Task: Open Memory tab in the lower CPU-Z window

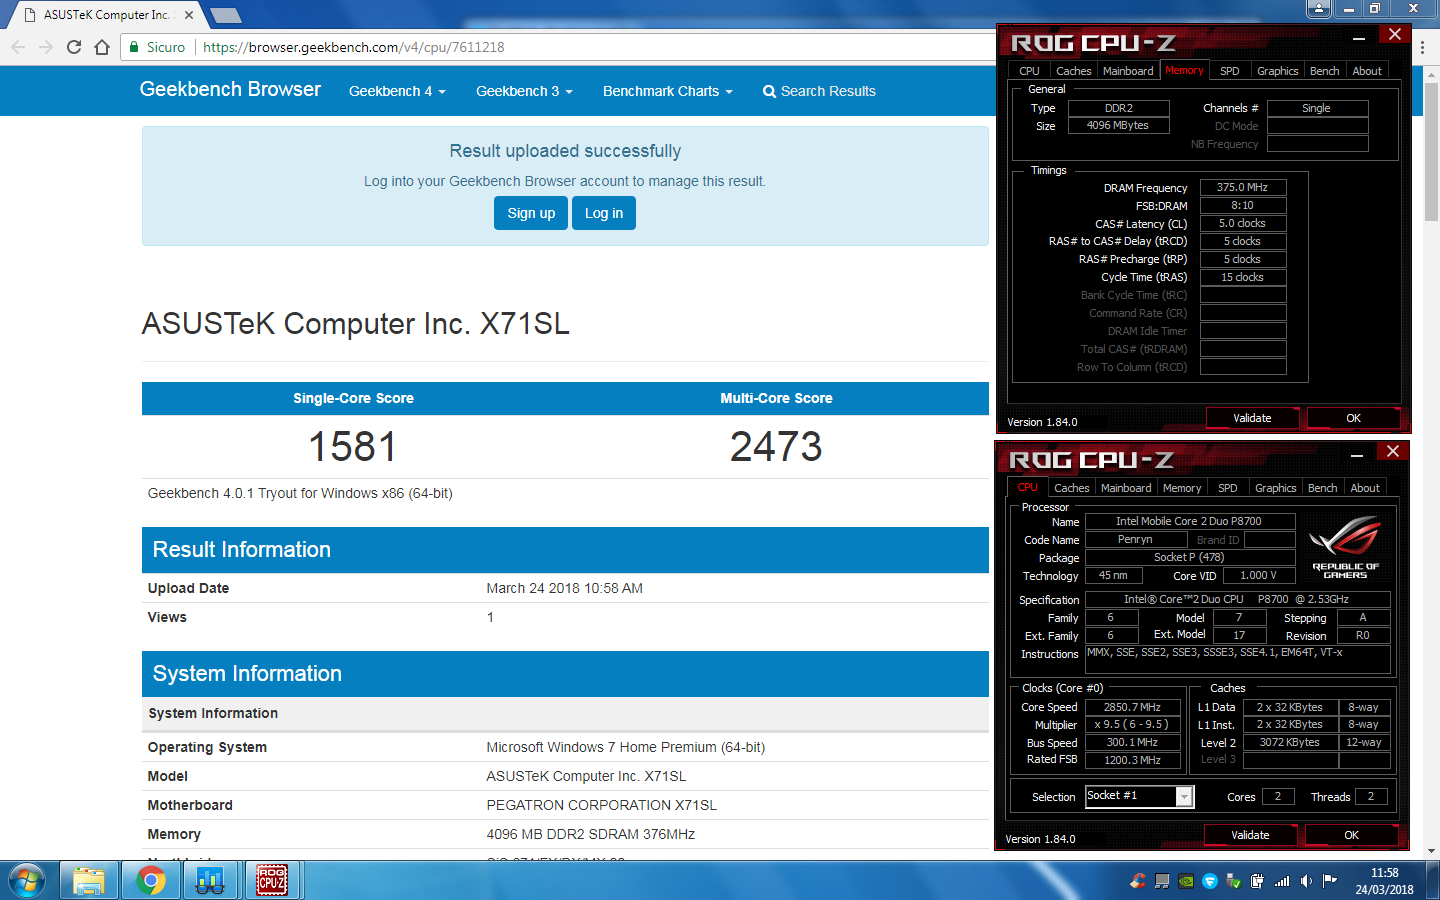Action: point(1182,488)
